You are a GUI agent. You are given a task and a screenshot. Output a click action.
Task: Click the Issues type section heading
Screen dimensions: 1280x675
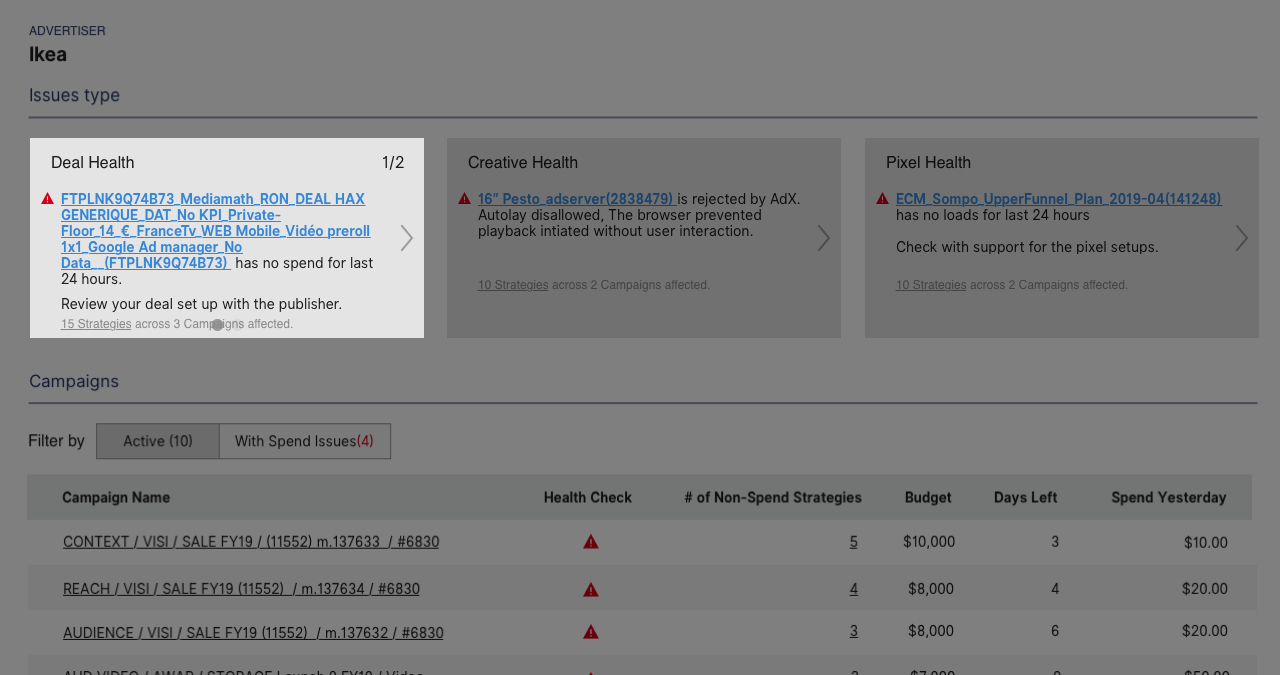click(74, 95)
